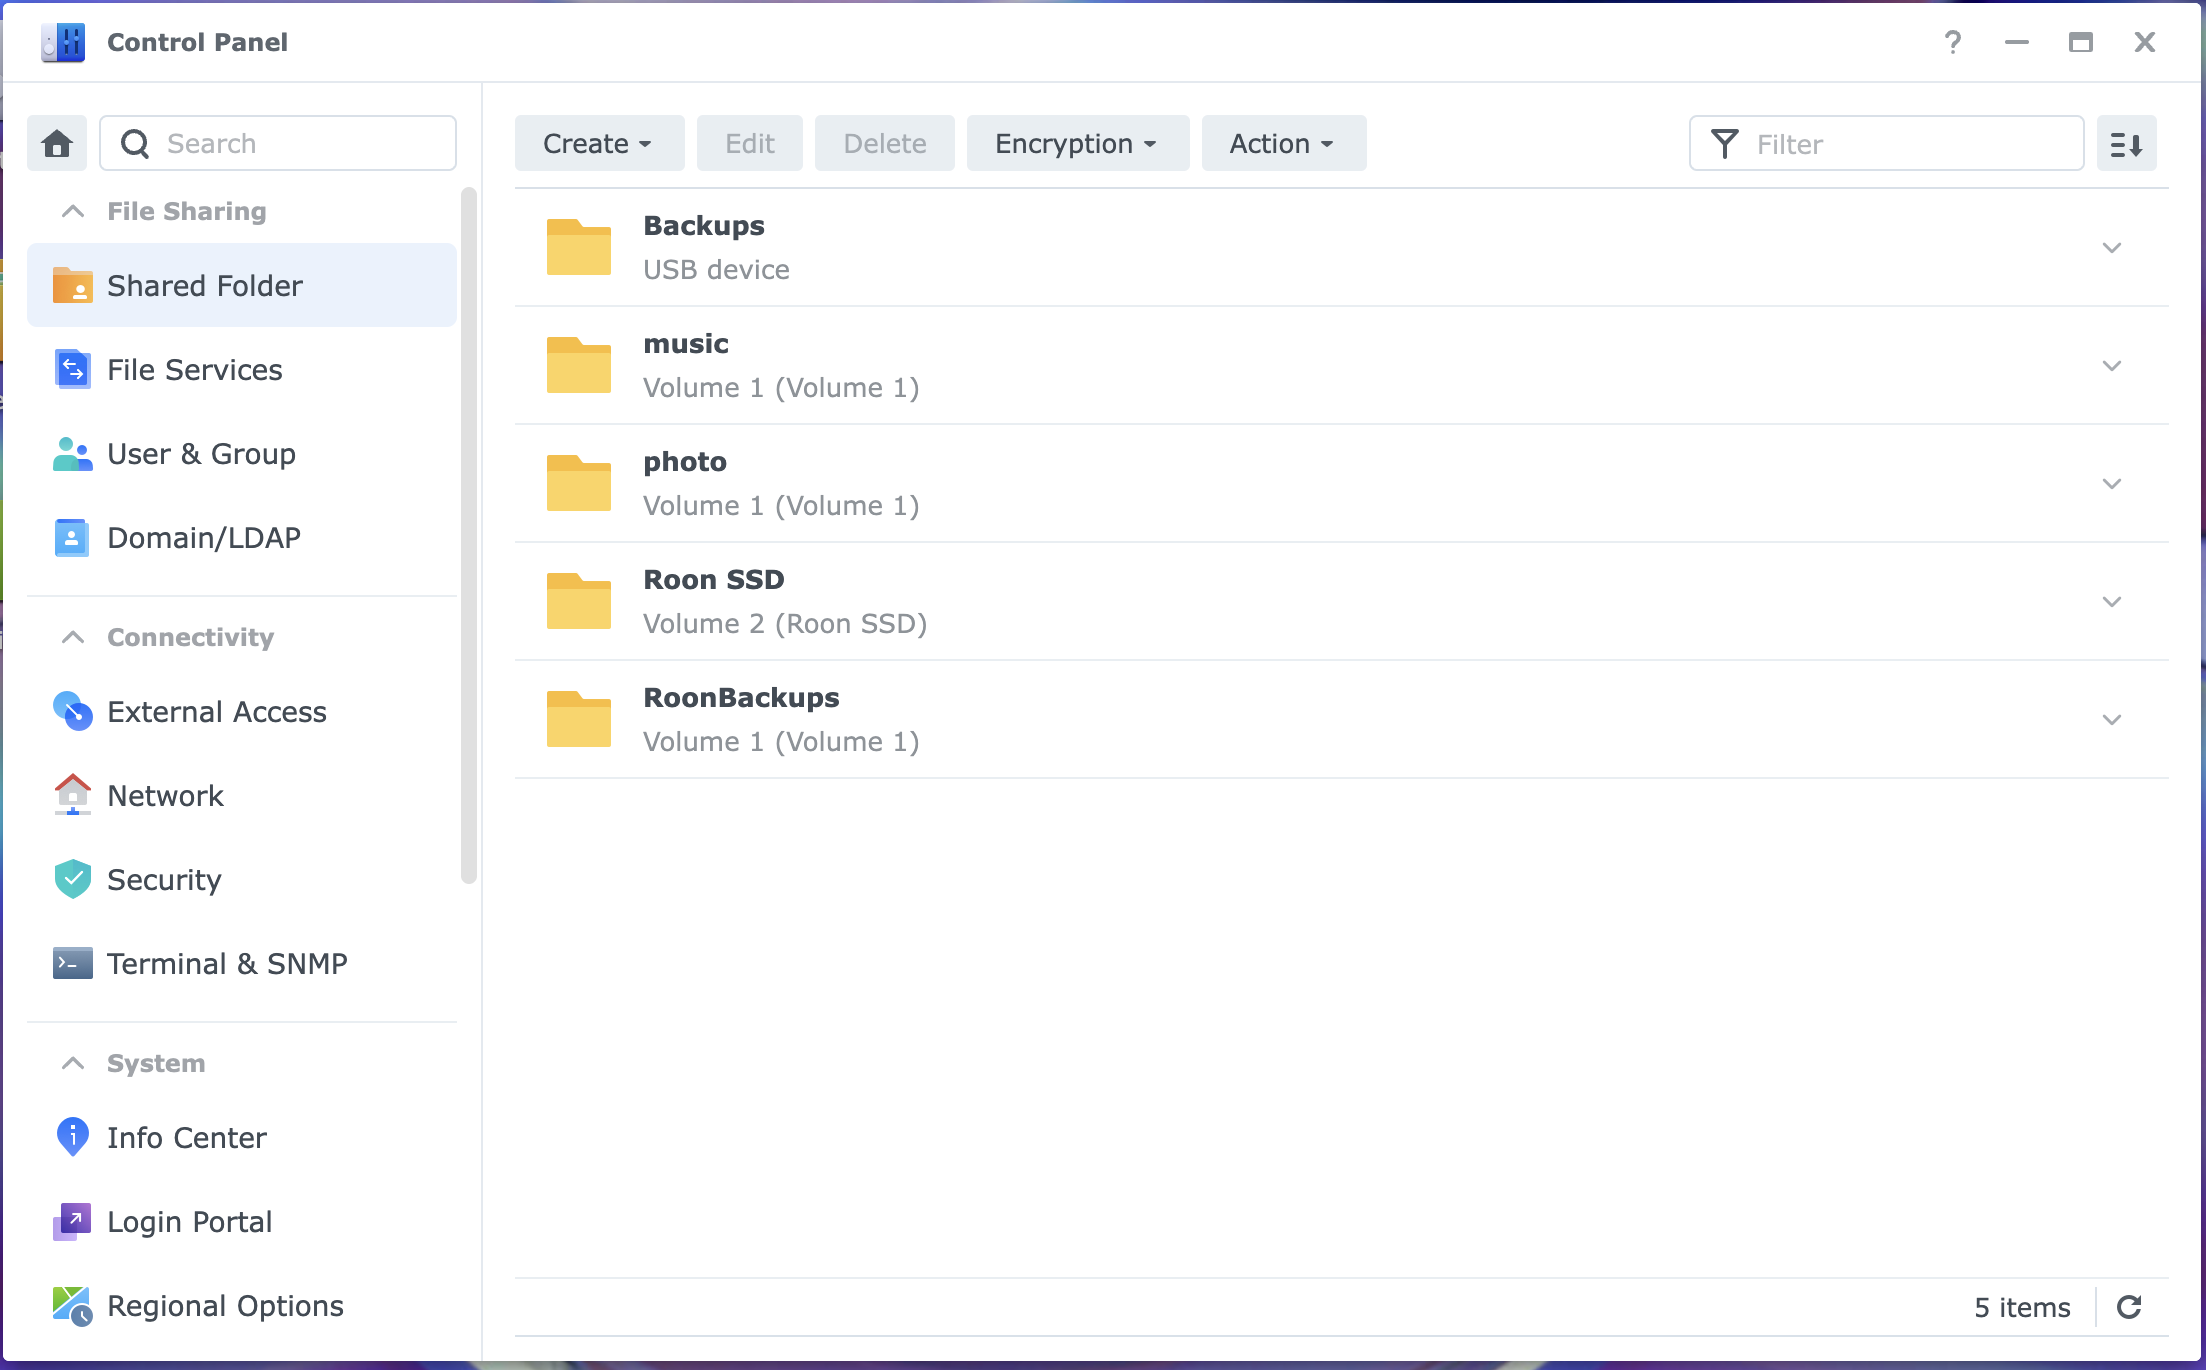Open Shared Folder settings
The height and width of the screenshot is (1370, 2206).
(242, 285)
